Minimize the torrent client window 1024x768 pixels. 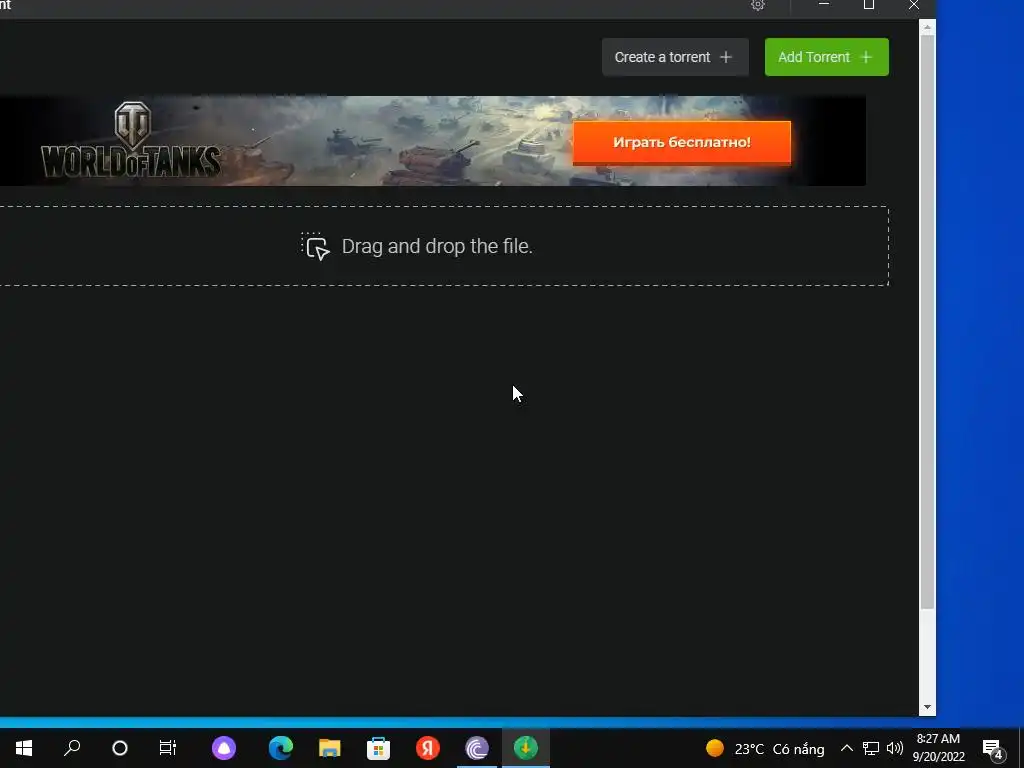point(824,5)
